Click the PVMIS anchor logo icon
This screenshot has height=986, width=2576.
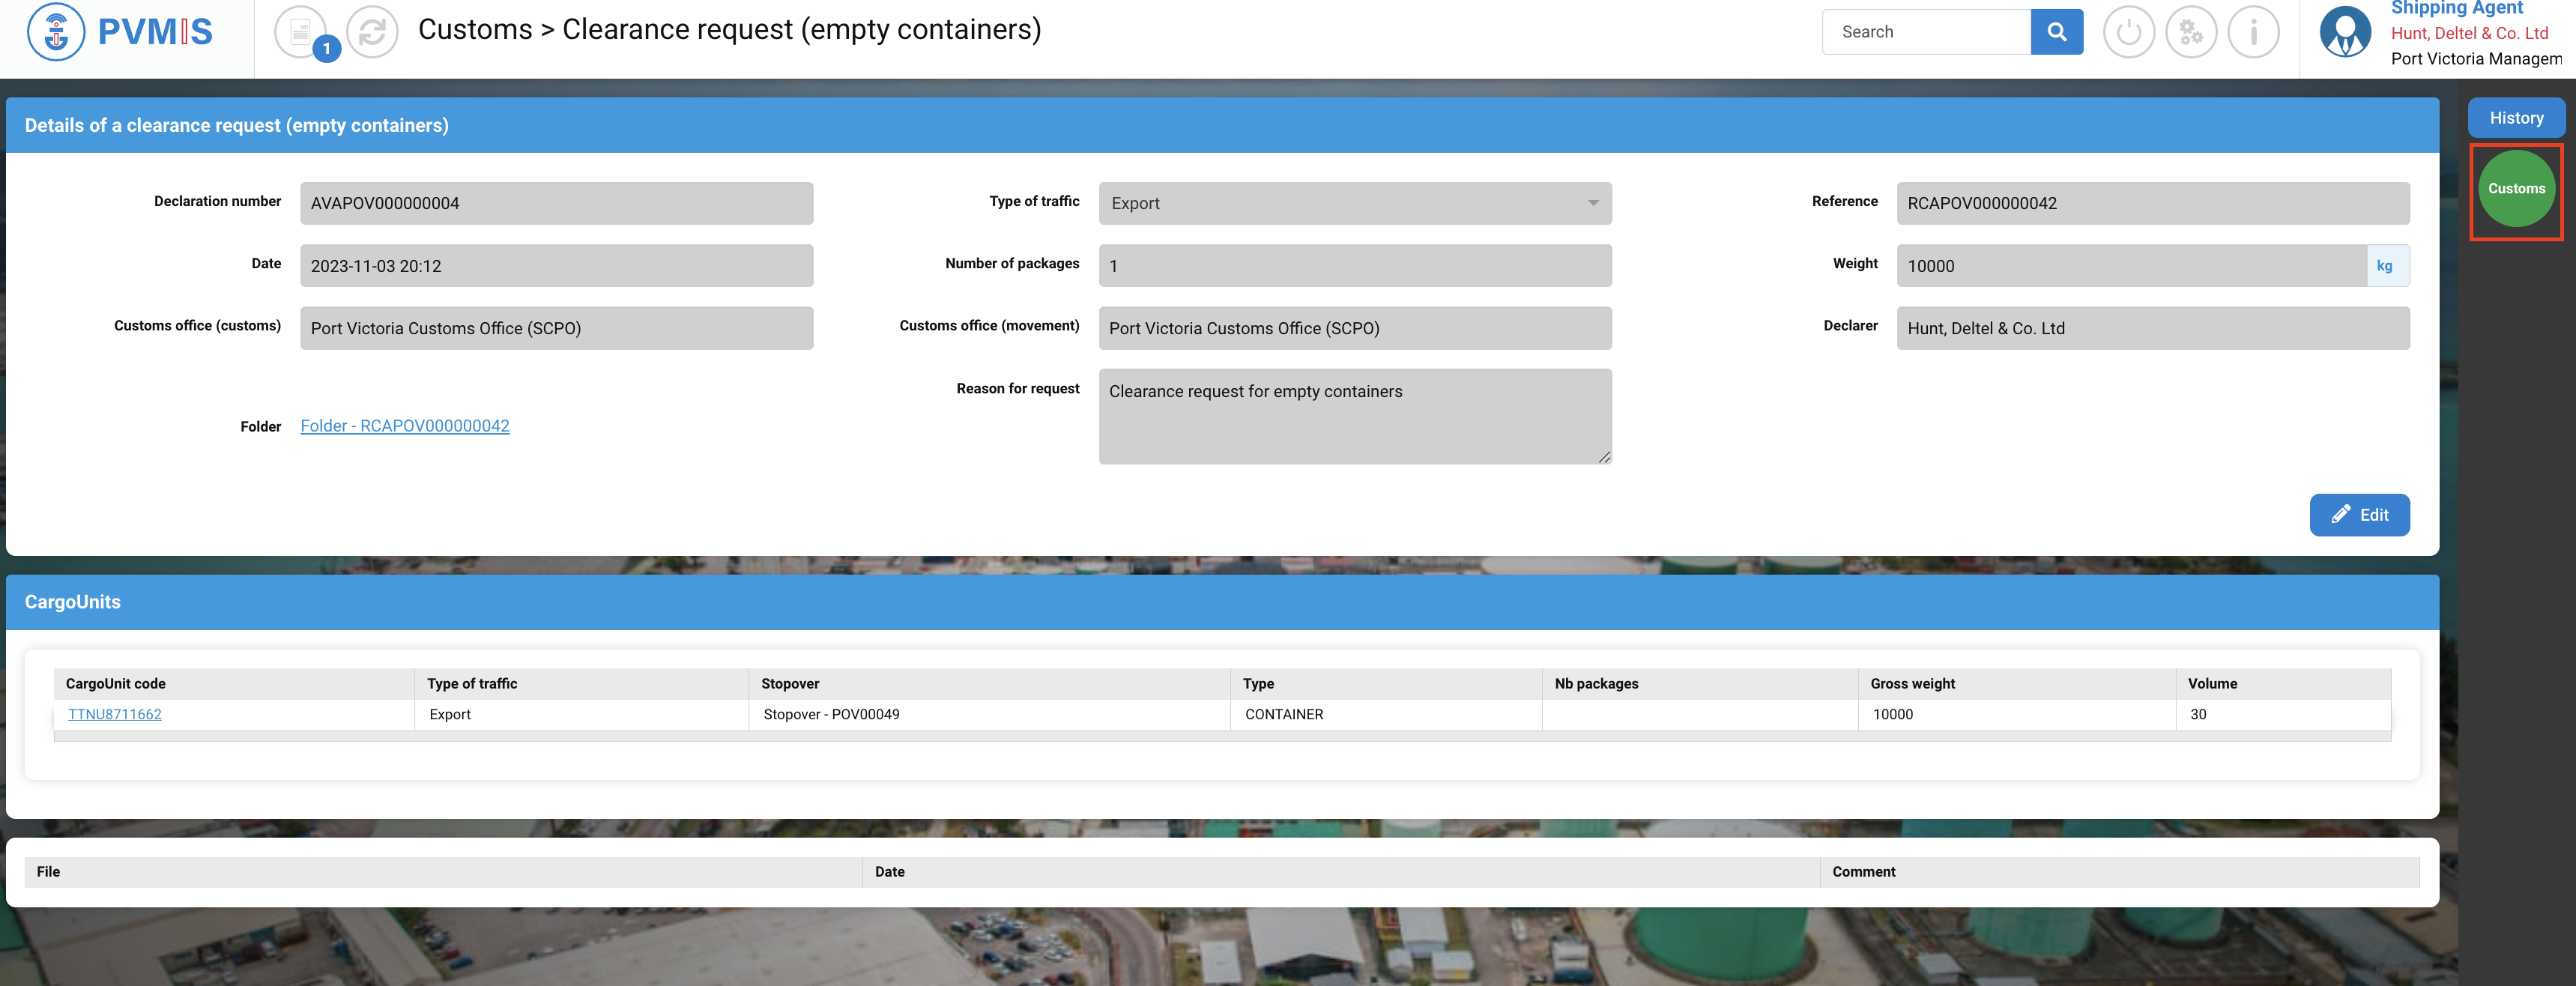tap(56, 32)
